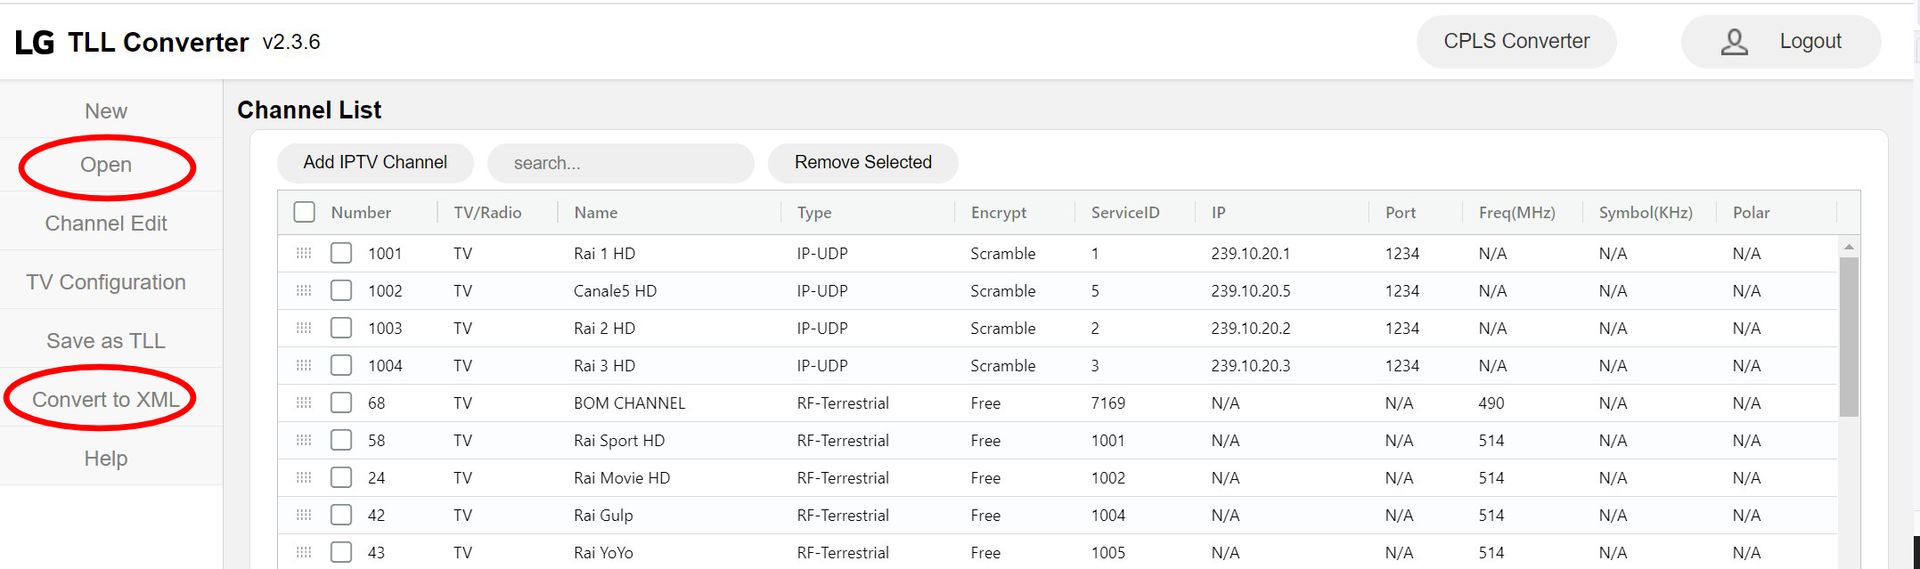This screenshot has width=1920, height=569.
Task: Click the drag handle next to BOM CHANNEL
Action: (304, 403)
